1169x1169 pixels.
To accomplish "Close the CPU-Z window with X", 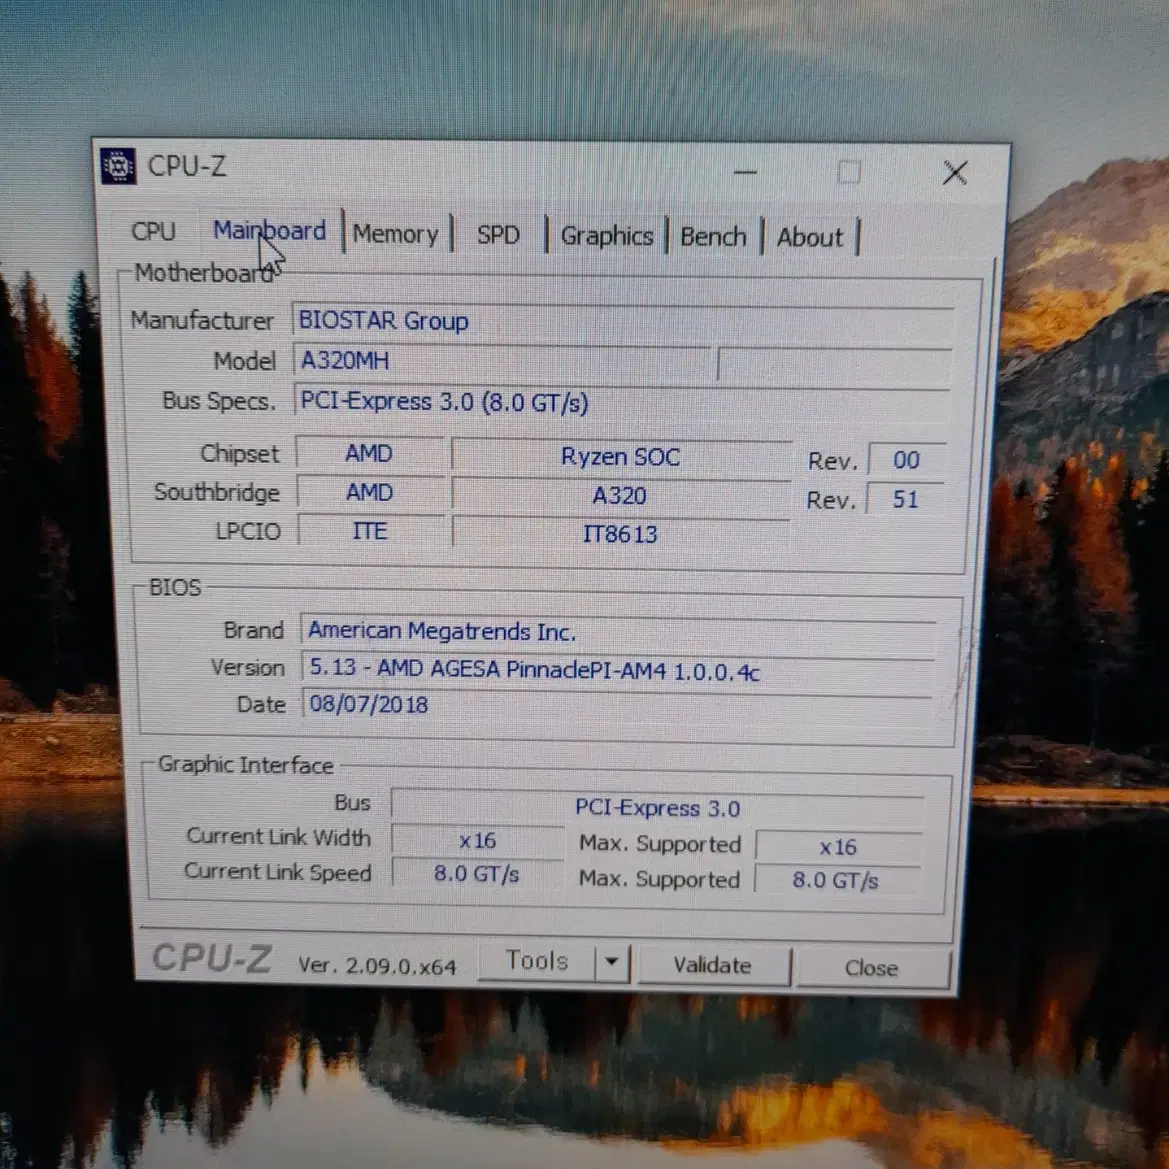I will [x=955, y=173].
